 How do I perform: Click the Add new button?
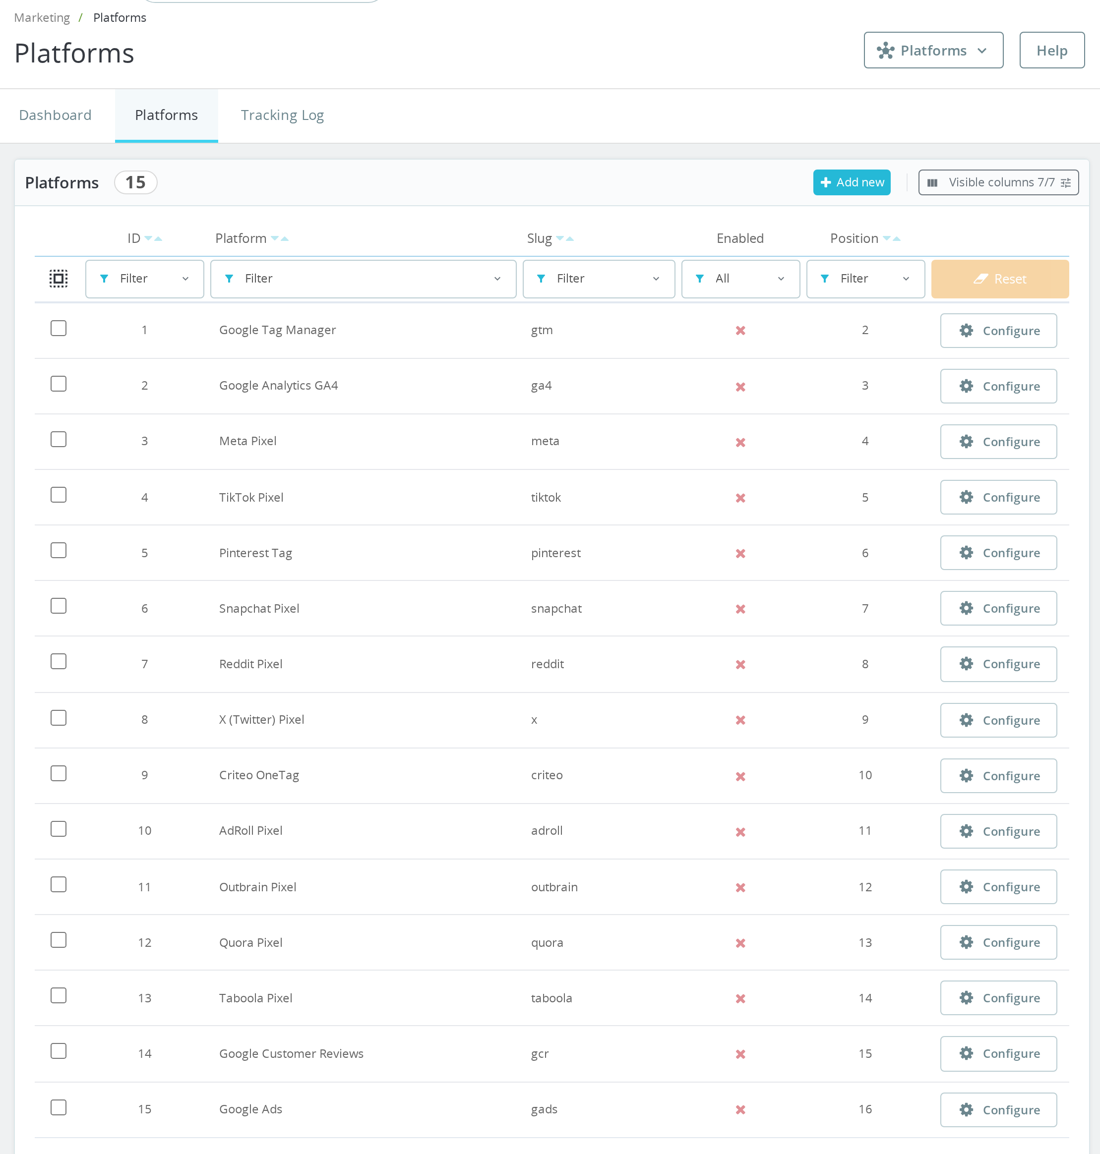[852, 183]
